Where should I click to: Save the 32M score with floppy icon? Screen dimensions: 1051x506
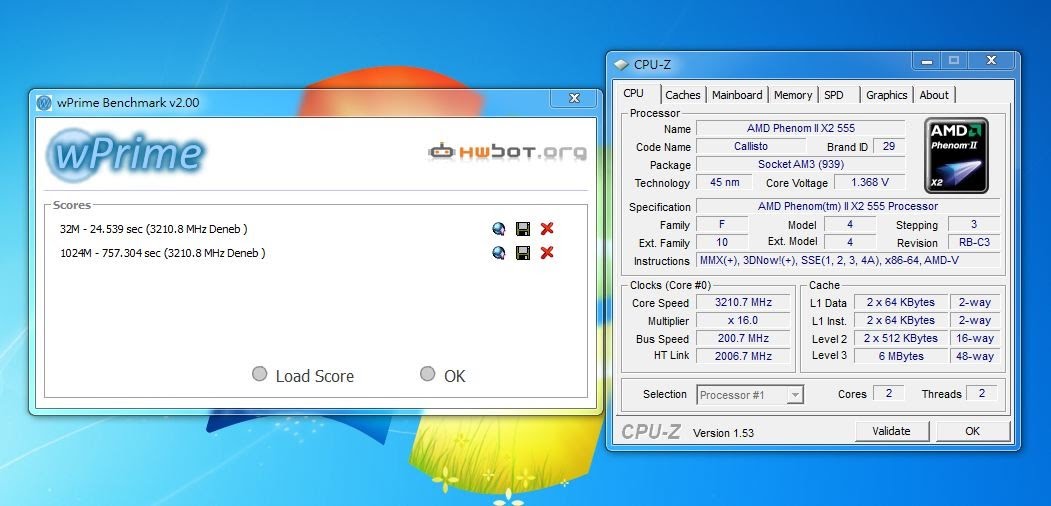point(523,229)
